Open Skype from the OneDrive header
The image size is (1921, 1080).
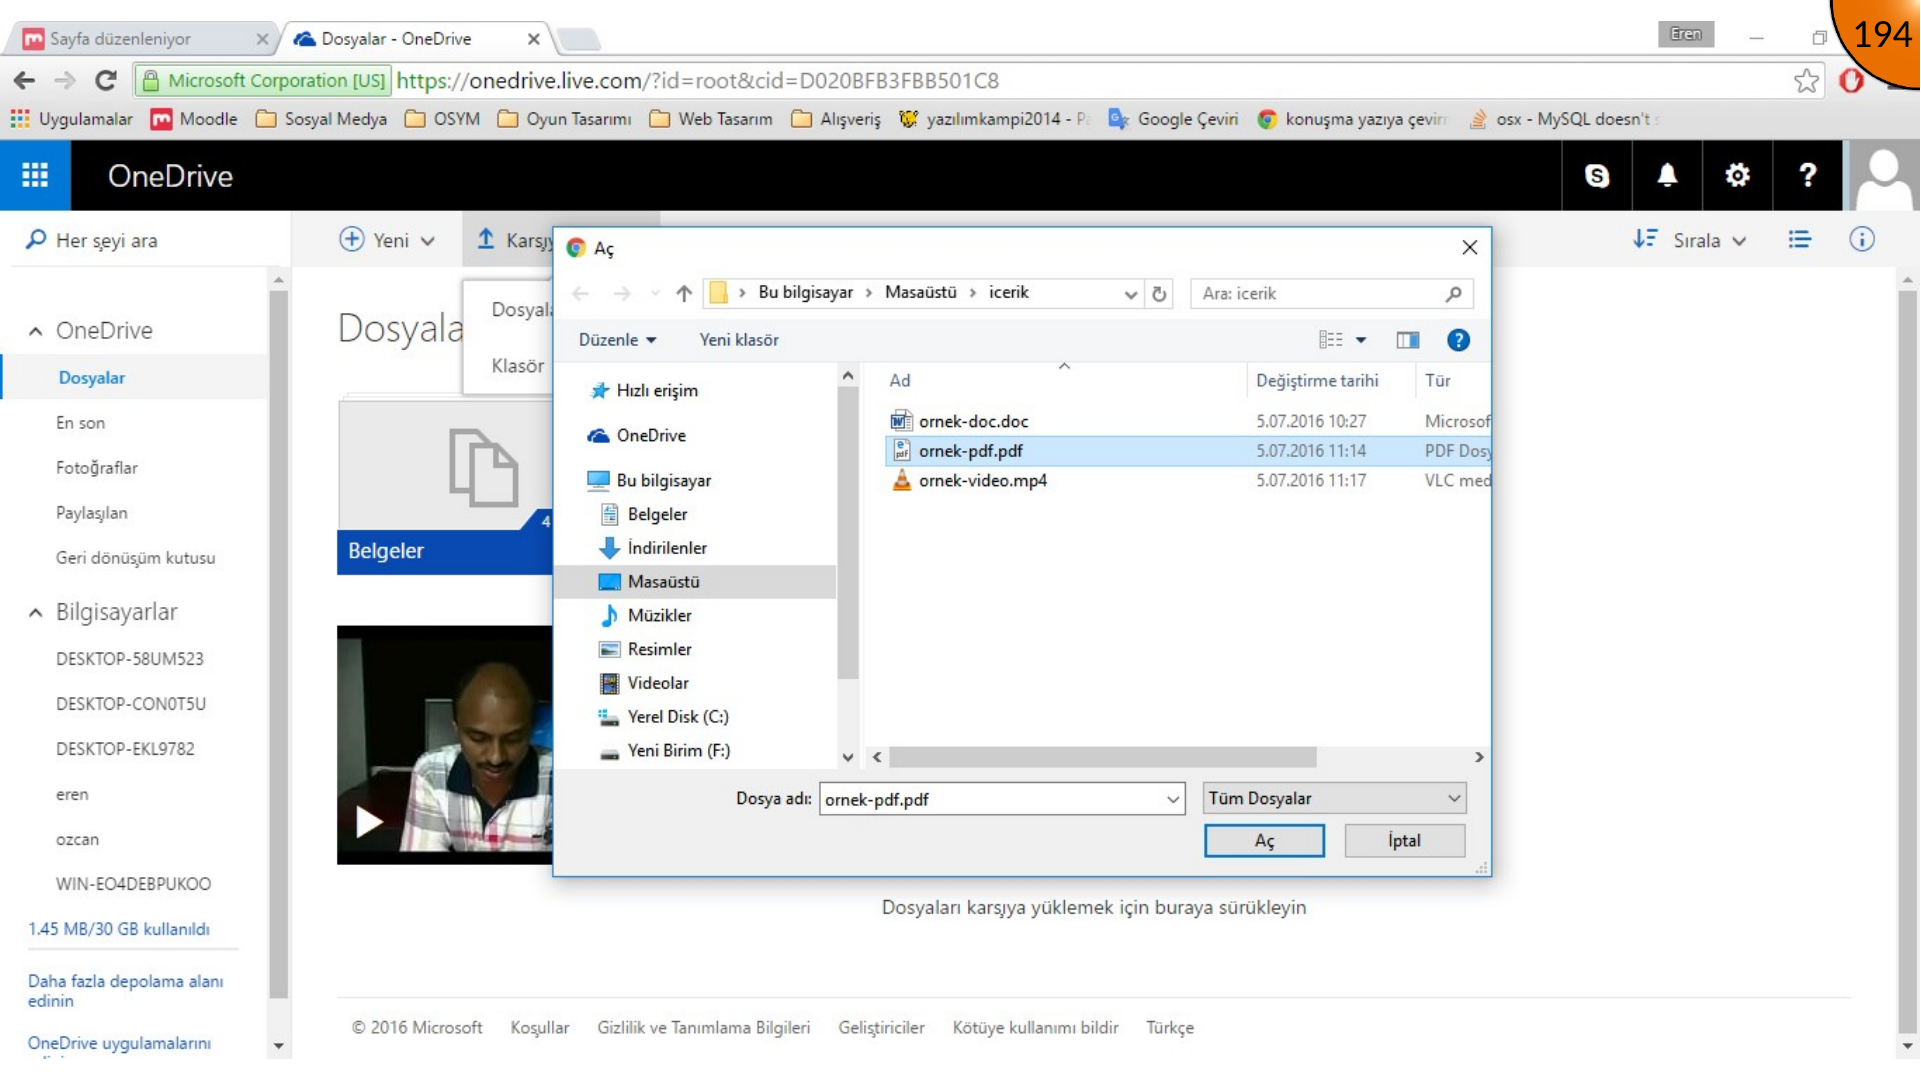(1597, 175)
